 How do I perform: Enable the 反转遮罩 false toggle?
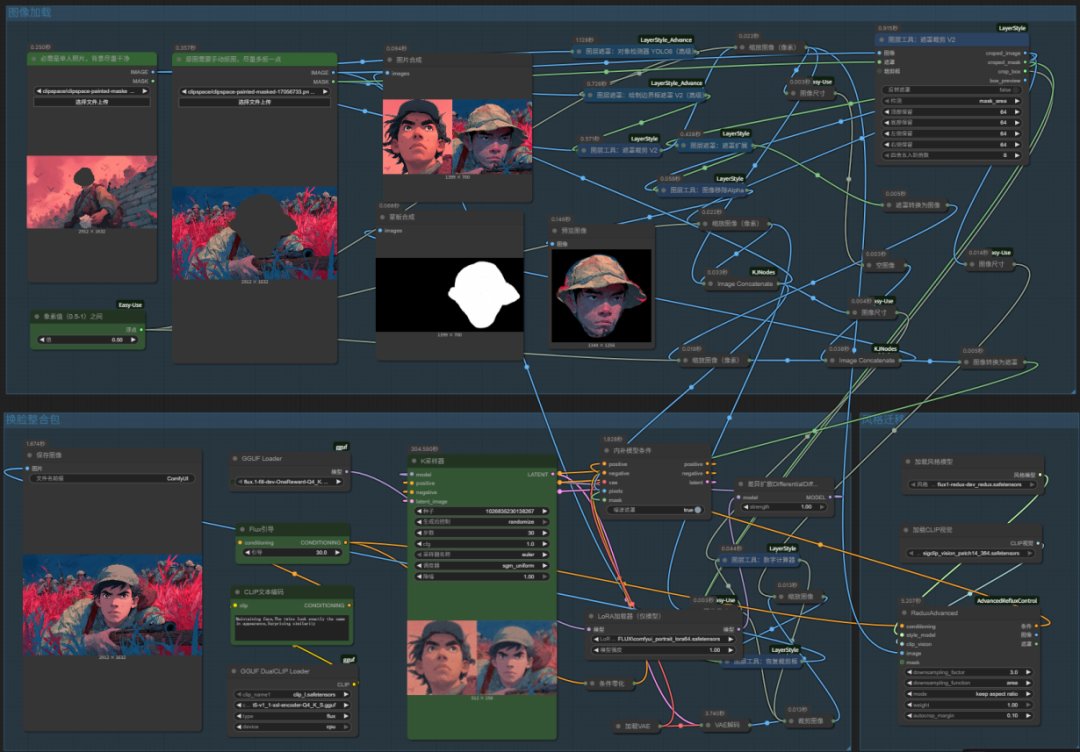pyautogui.click(x=953, y=90)
